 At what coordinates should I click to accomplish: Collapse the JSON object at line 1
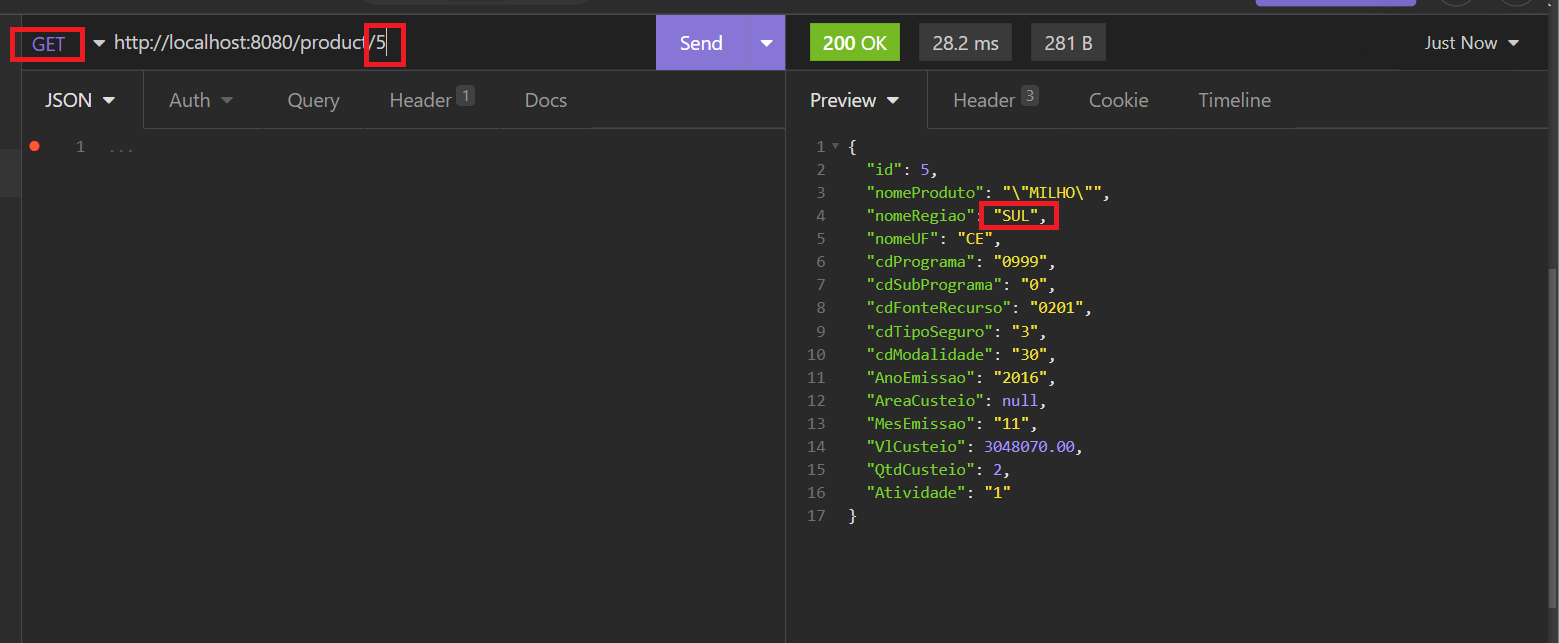[836, 146]
